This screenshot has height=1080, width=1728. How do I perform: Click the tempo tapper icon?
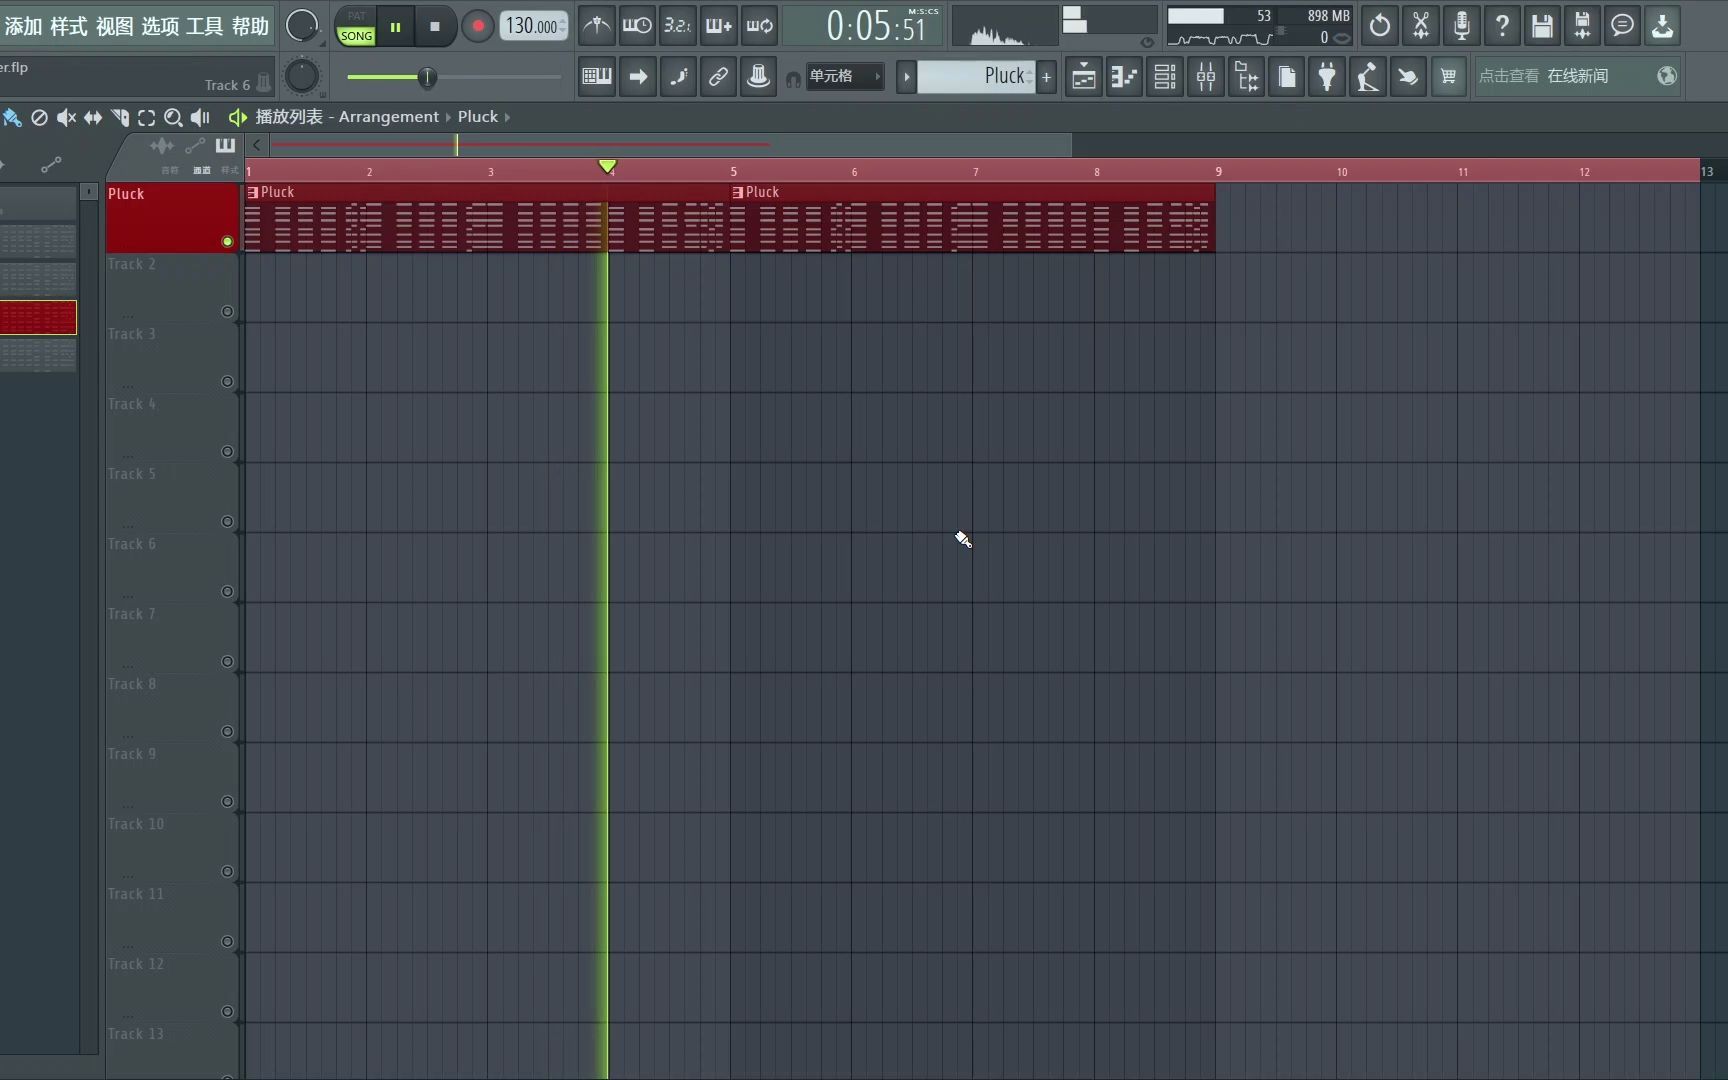[1367, 76]
